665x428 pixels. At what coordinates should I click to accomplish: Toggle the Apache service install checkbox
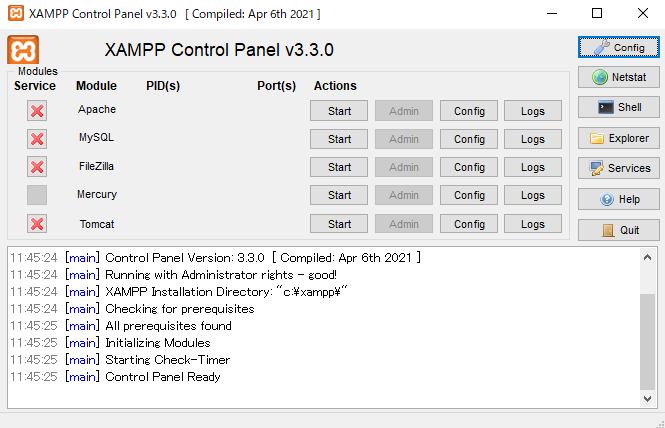point(37,111)
